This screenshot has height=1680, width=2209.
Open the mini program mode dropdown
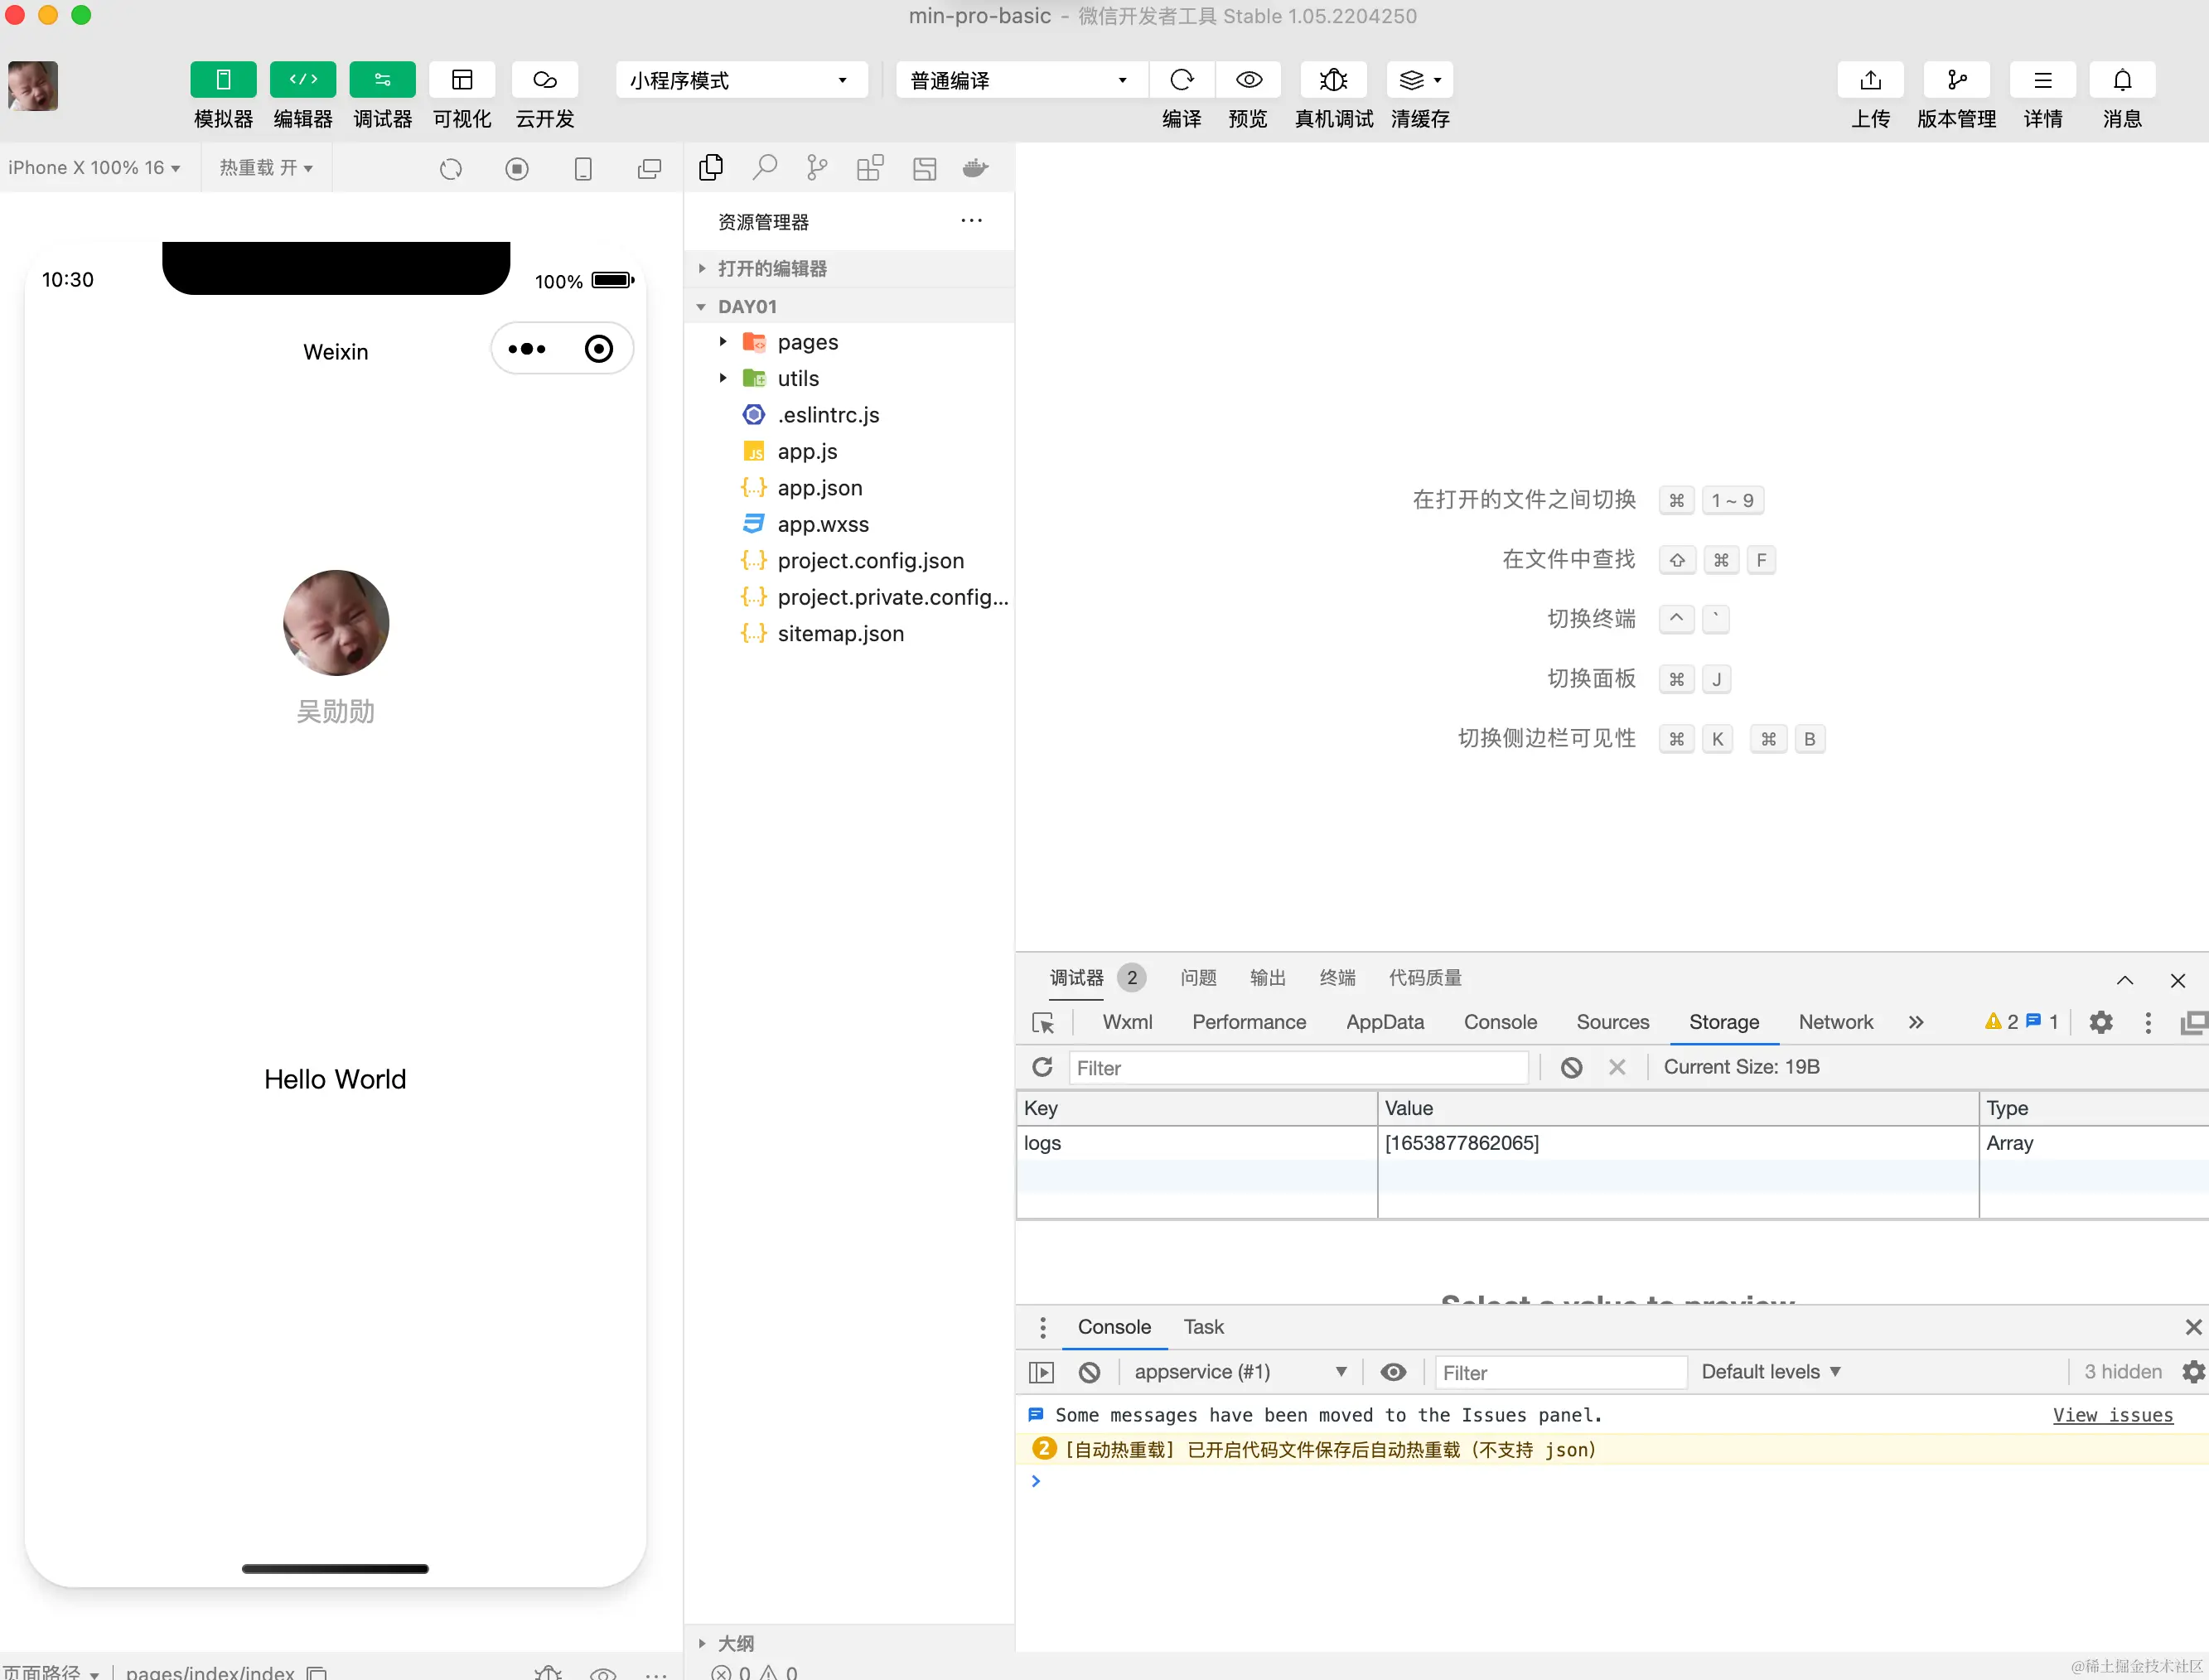[x=740, y=80]
